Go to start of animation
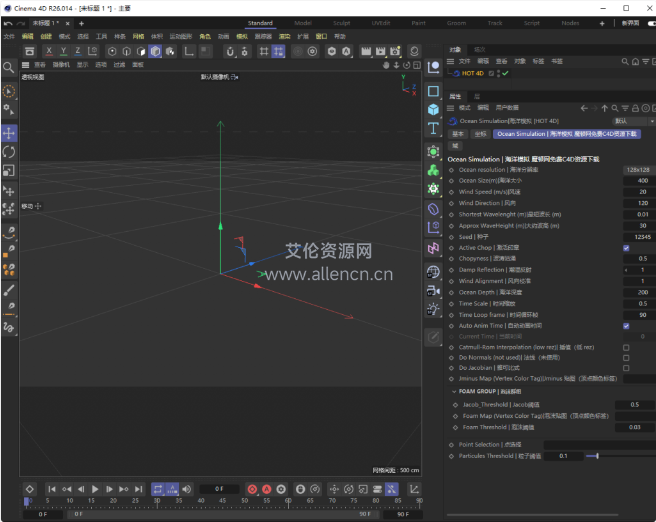Screen dimensions: 656x522 tap(52, 489)
